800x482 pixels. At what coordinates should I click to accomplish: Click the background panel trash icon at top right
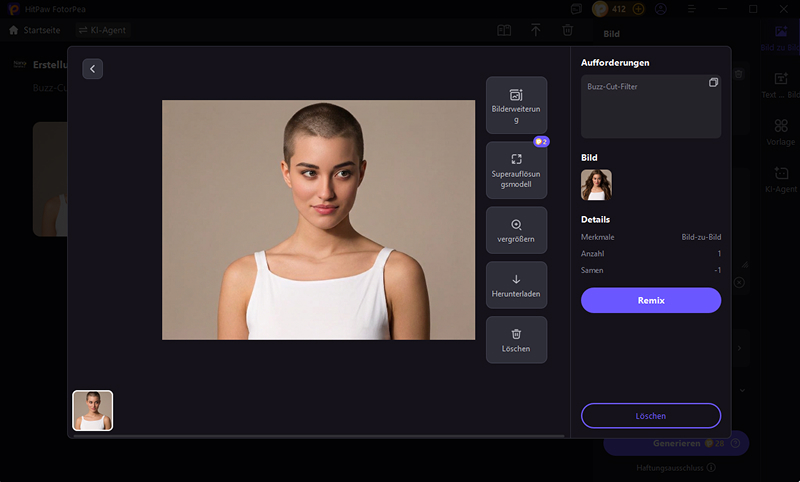point(738,74)
